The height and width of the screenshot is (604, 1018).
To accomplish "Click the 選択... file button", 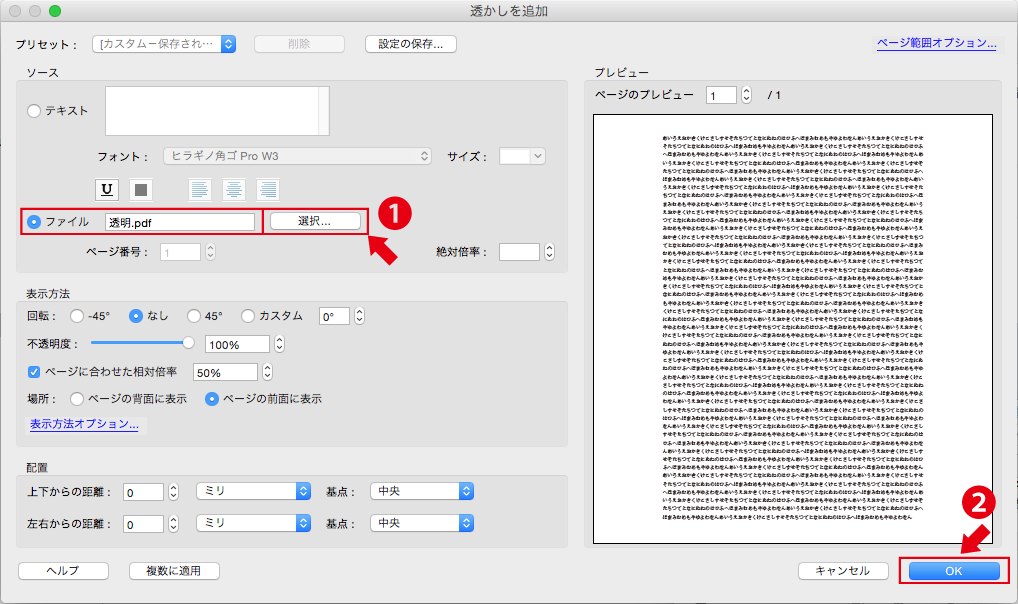I will pyautogui.click(x=314, y=222).
